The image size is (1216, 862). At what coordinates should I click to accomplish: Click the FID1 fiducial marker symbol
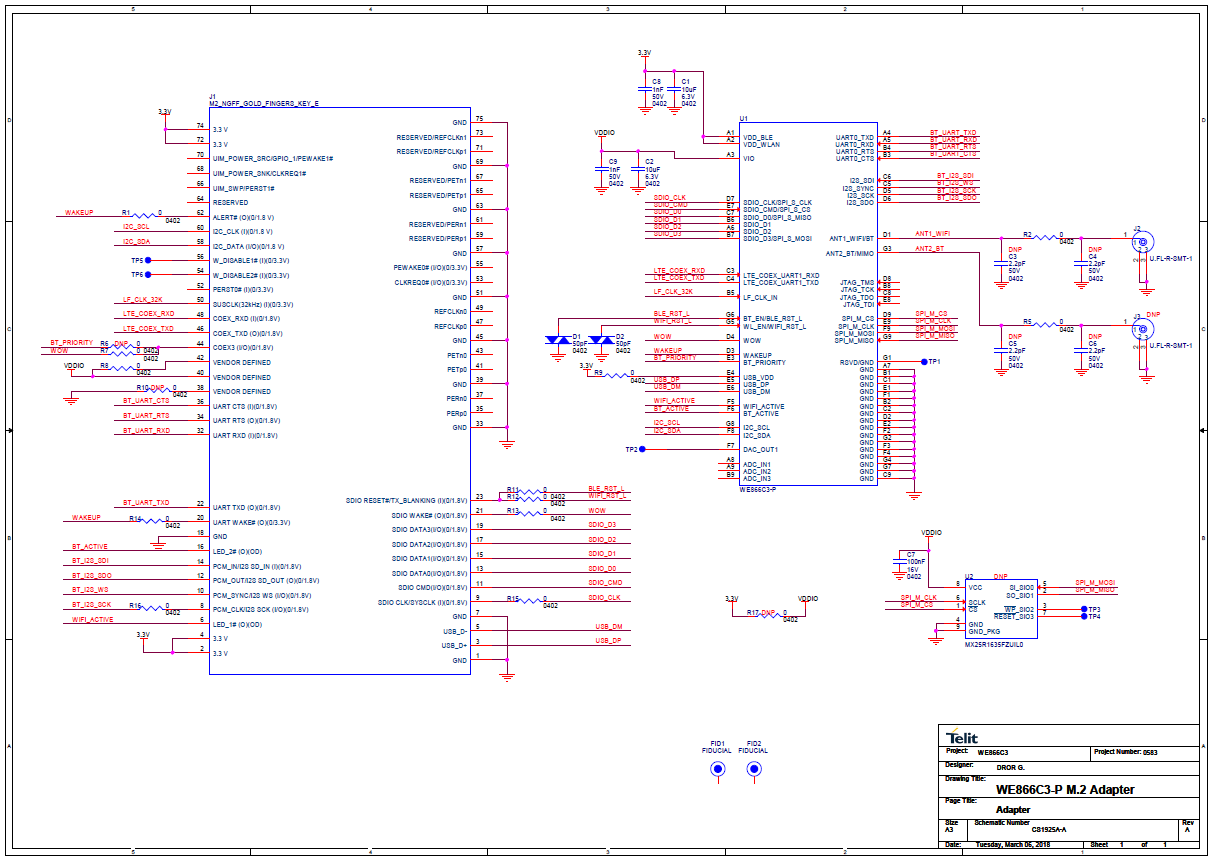[x=717, y=768]
